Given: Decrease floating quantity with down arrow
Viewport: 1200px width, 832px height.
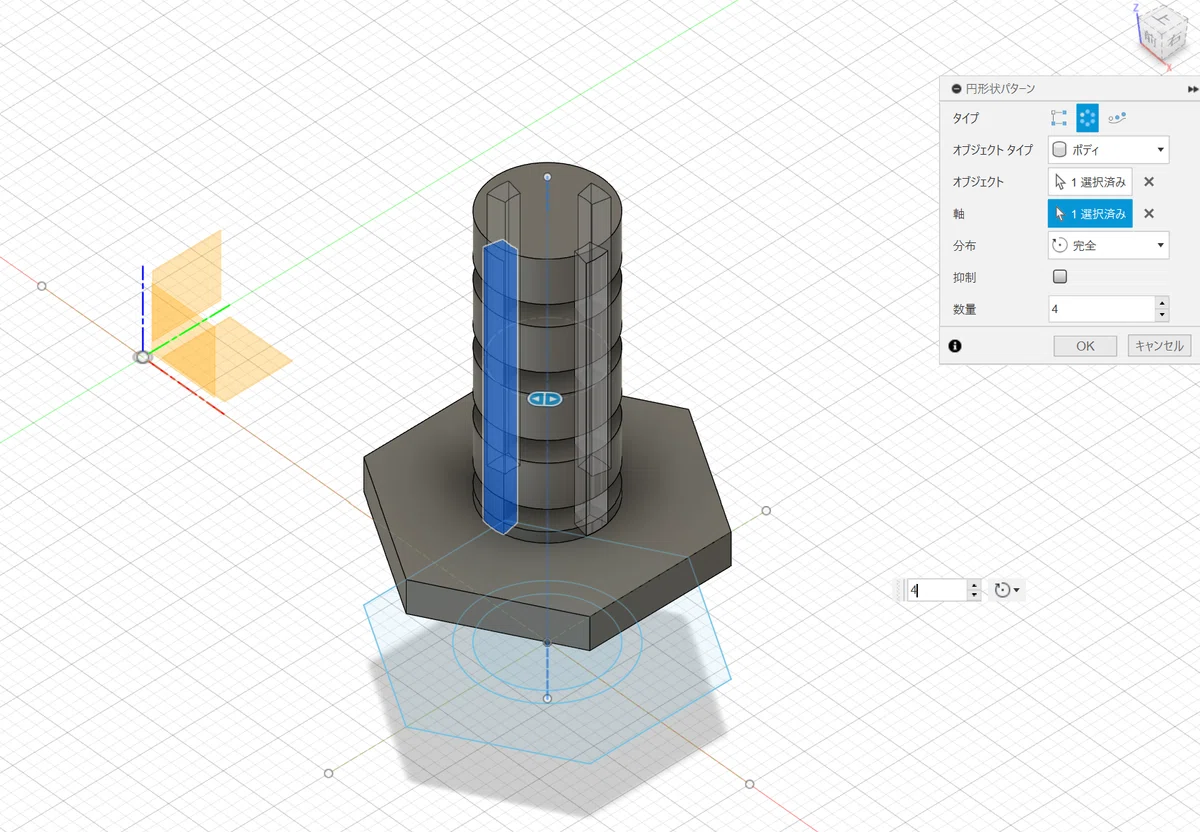Looking at the screenshot, I should pyautogui.click(x=974, y=596).
